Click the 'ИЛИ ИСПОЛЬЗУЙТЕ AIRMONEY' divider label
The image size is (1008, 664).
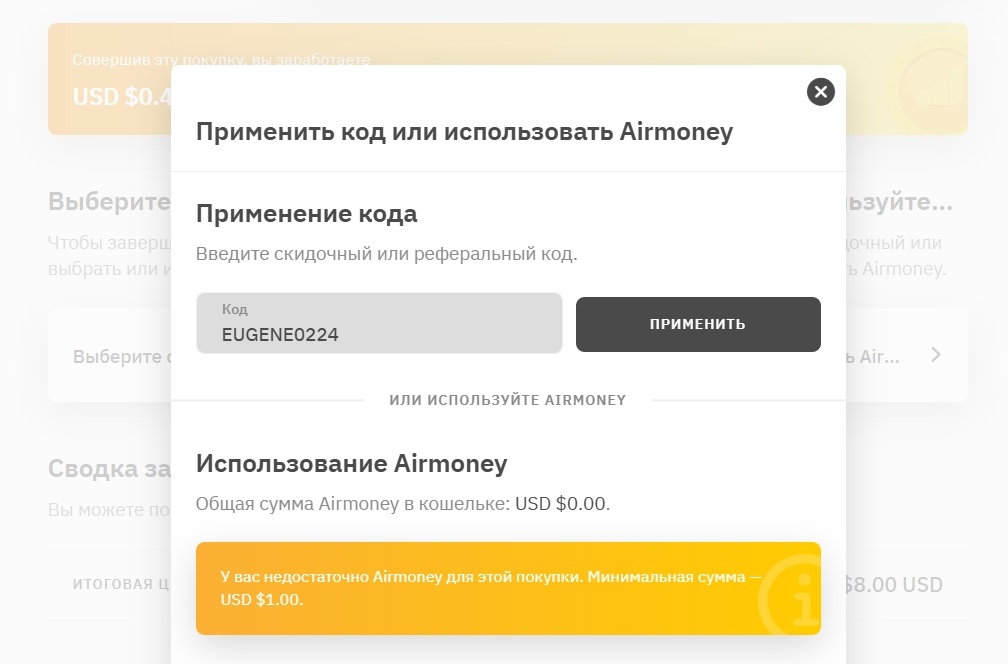tap(507, 400)
